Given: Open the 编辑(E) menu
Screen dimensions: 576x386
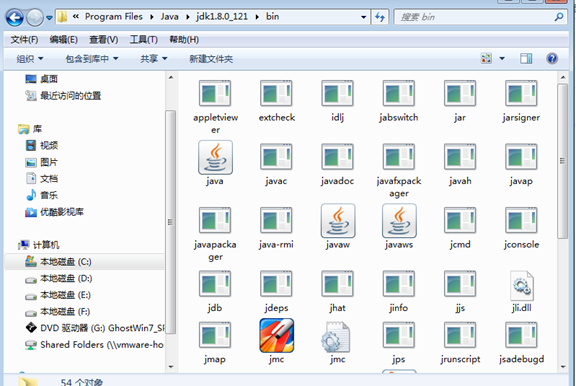Looking at the screenshot, I should (64, 40).
